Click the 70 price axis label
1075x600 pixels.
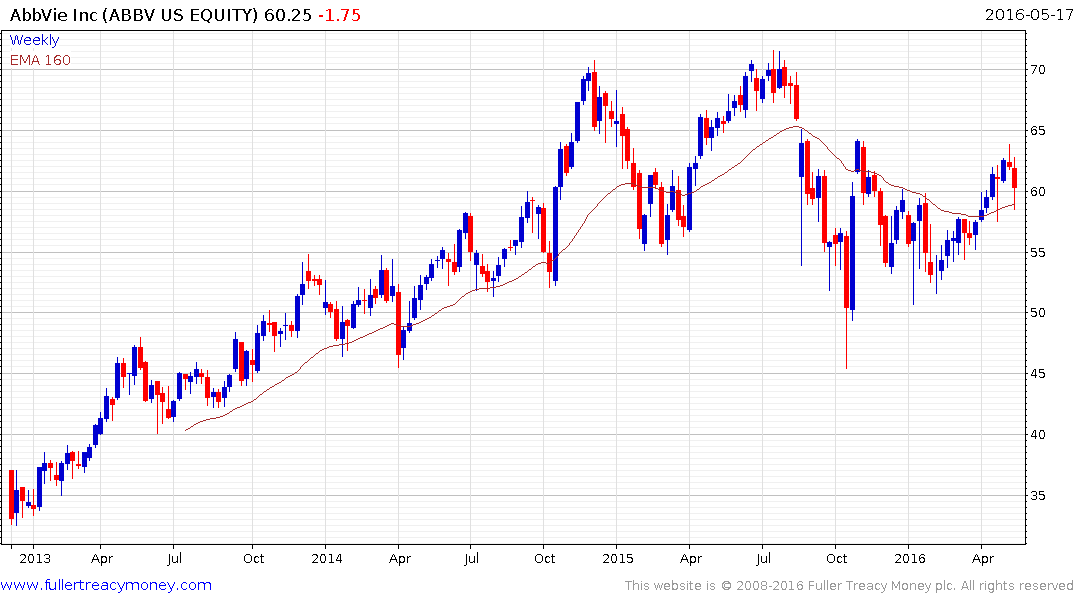1037,69
